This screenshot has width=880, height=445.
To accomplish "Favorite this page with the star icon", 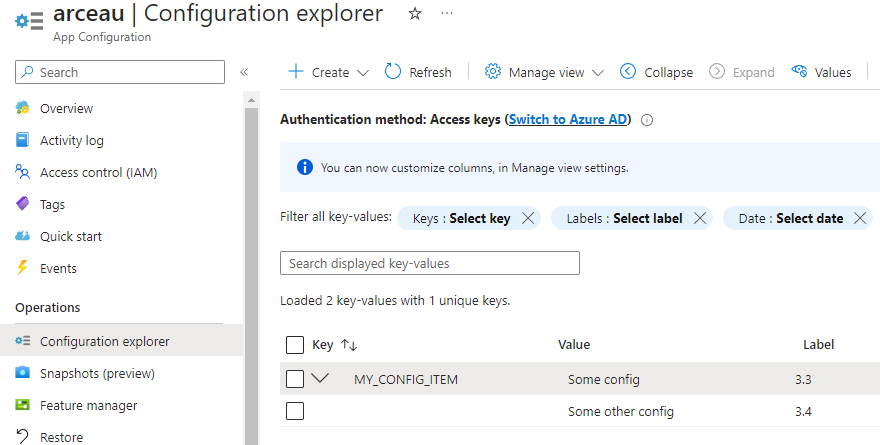I will (415, 14).
